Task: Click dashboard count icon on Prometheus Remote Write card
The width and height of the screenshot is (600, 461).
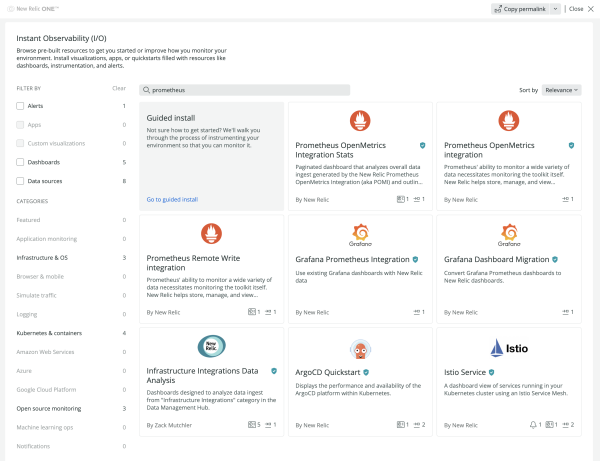Action: pyautogui.click(x=251, y=312)
